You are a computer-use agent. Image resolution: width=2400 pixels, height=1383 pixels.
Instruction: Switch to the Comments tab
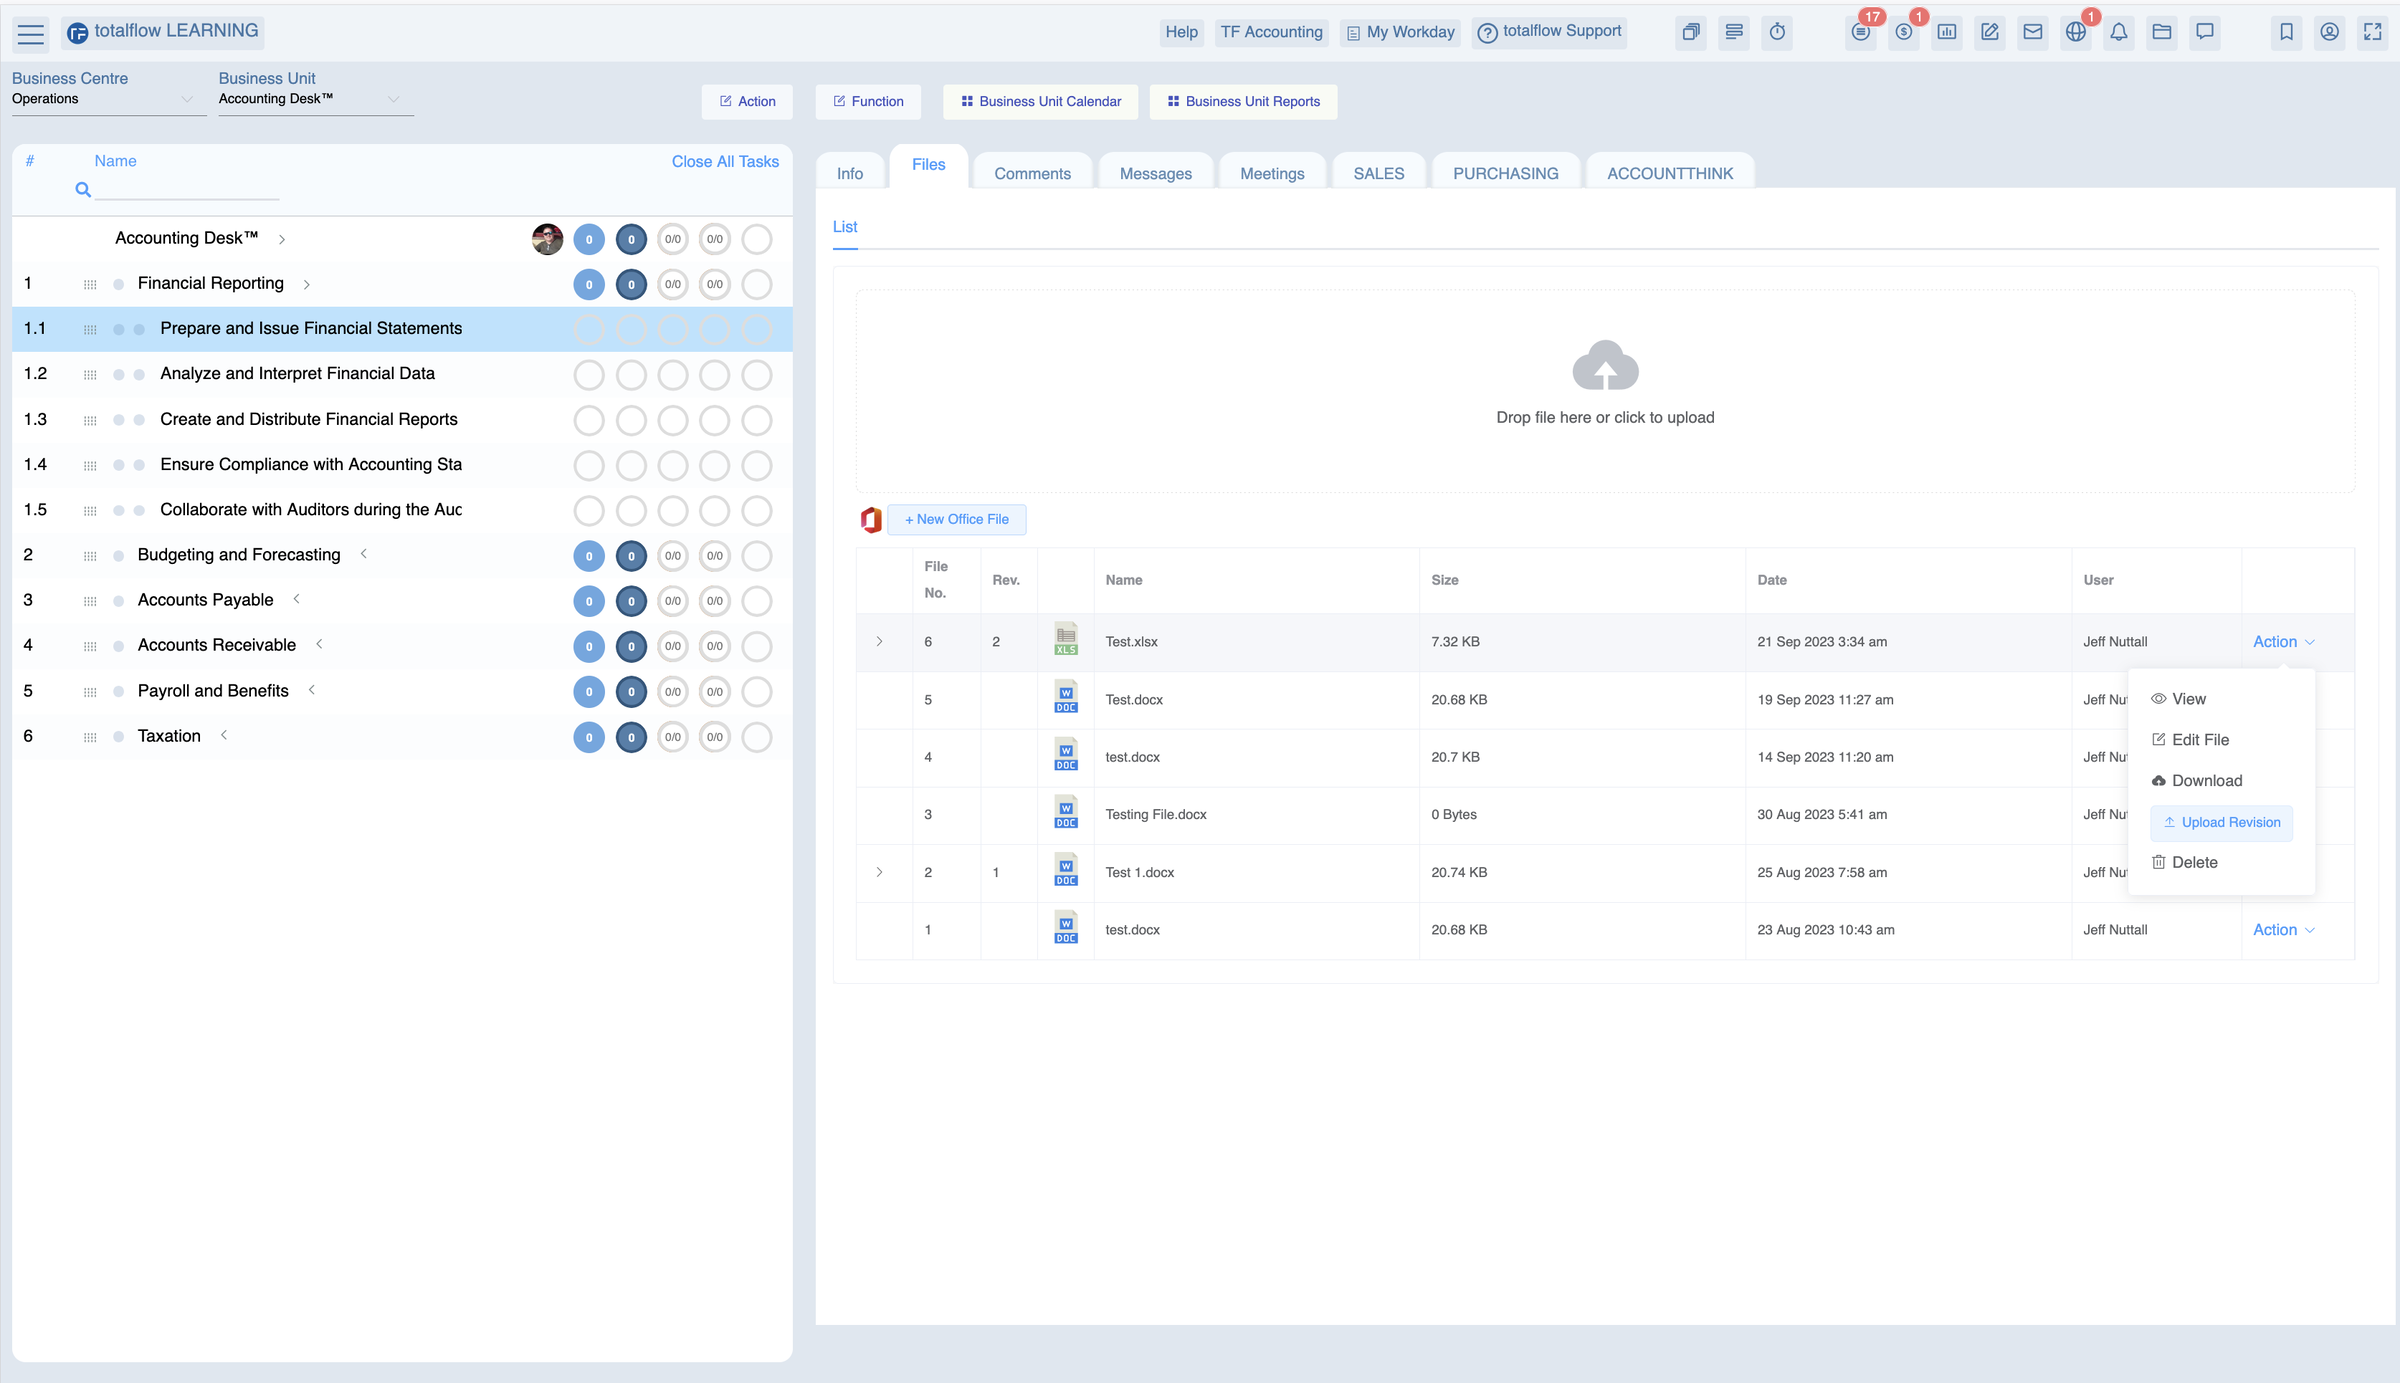(1032, 173)
